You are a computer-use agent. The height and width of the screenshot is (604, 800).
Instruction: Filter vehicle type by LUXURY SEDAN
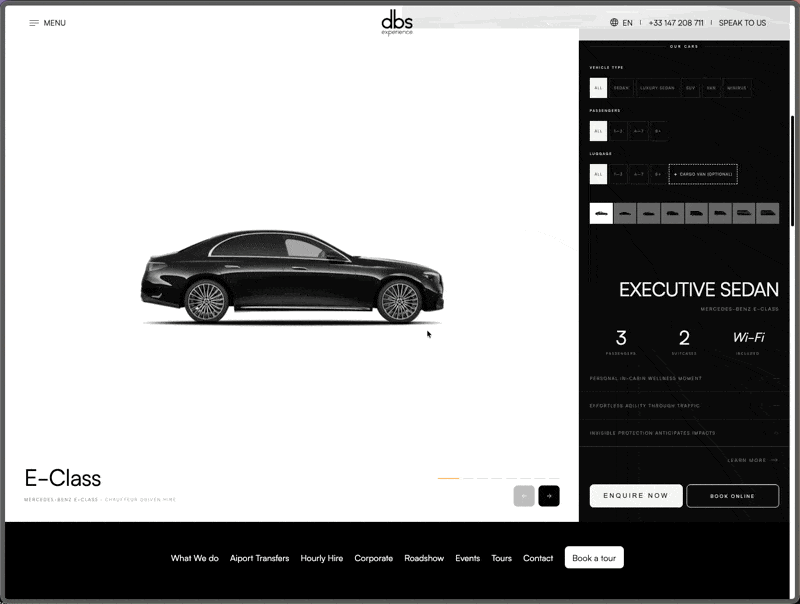point(657,88)
